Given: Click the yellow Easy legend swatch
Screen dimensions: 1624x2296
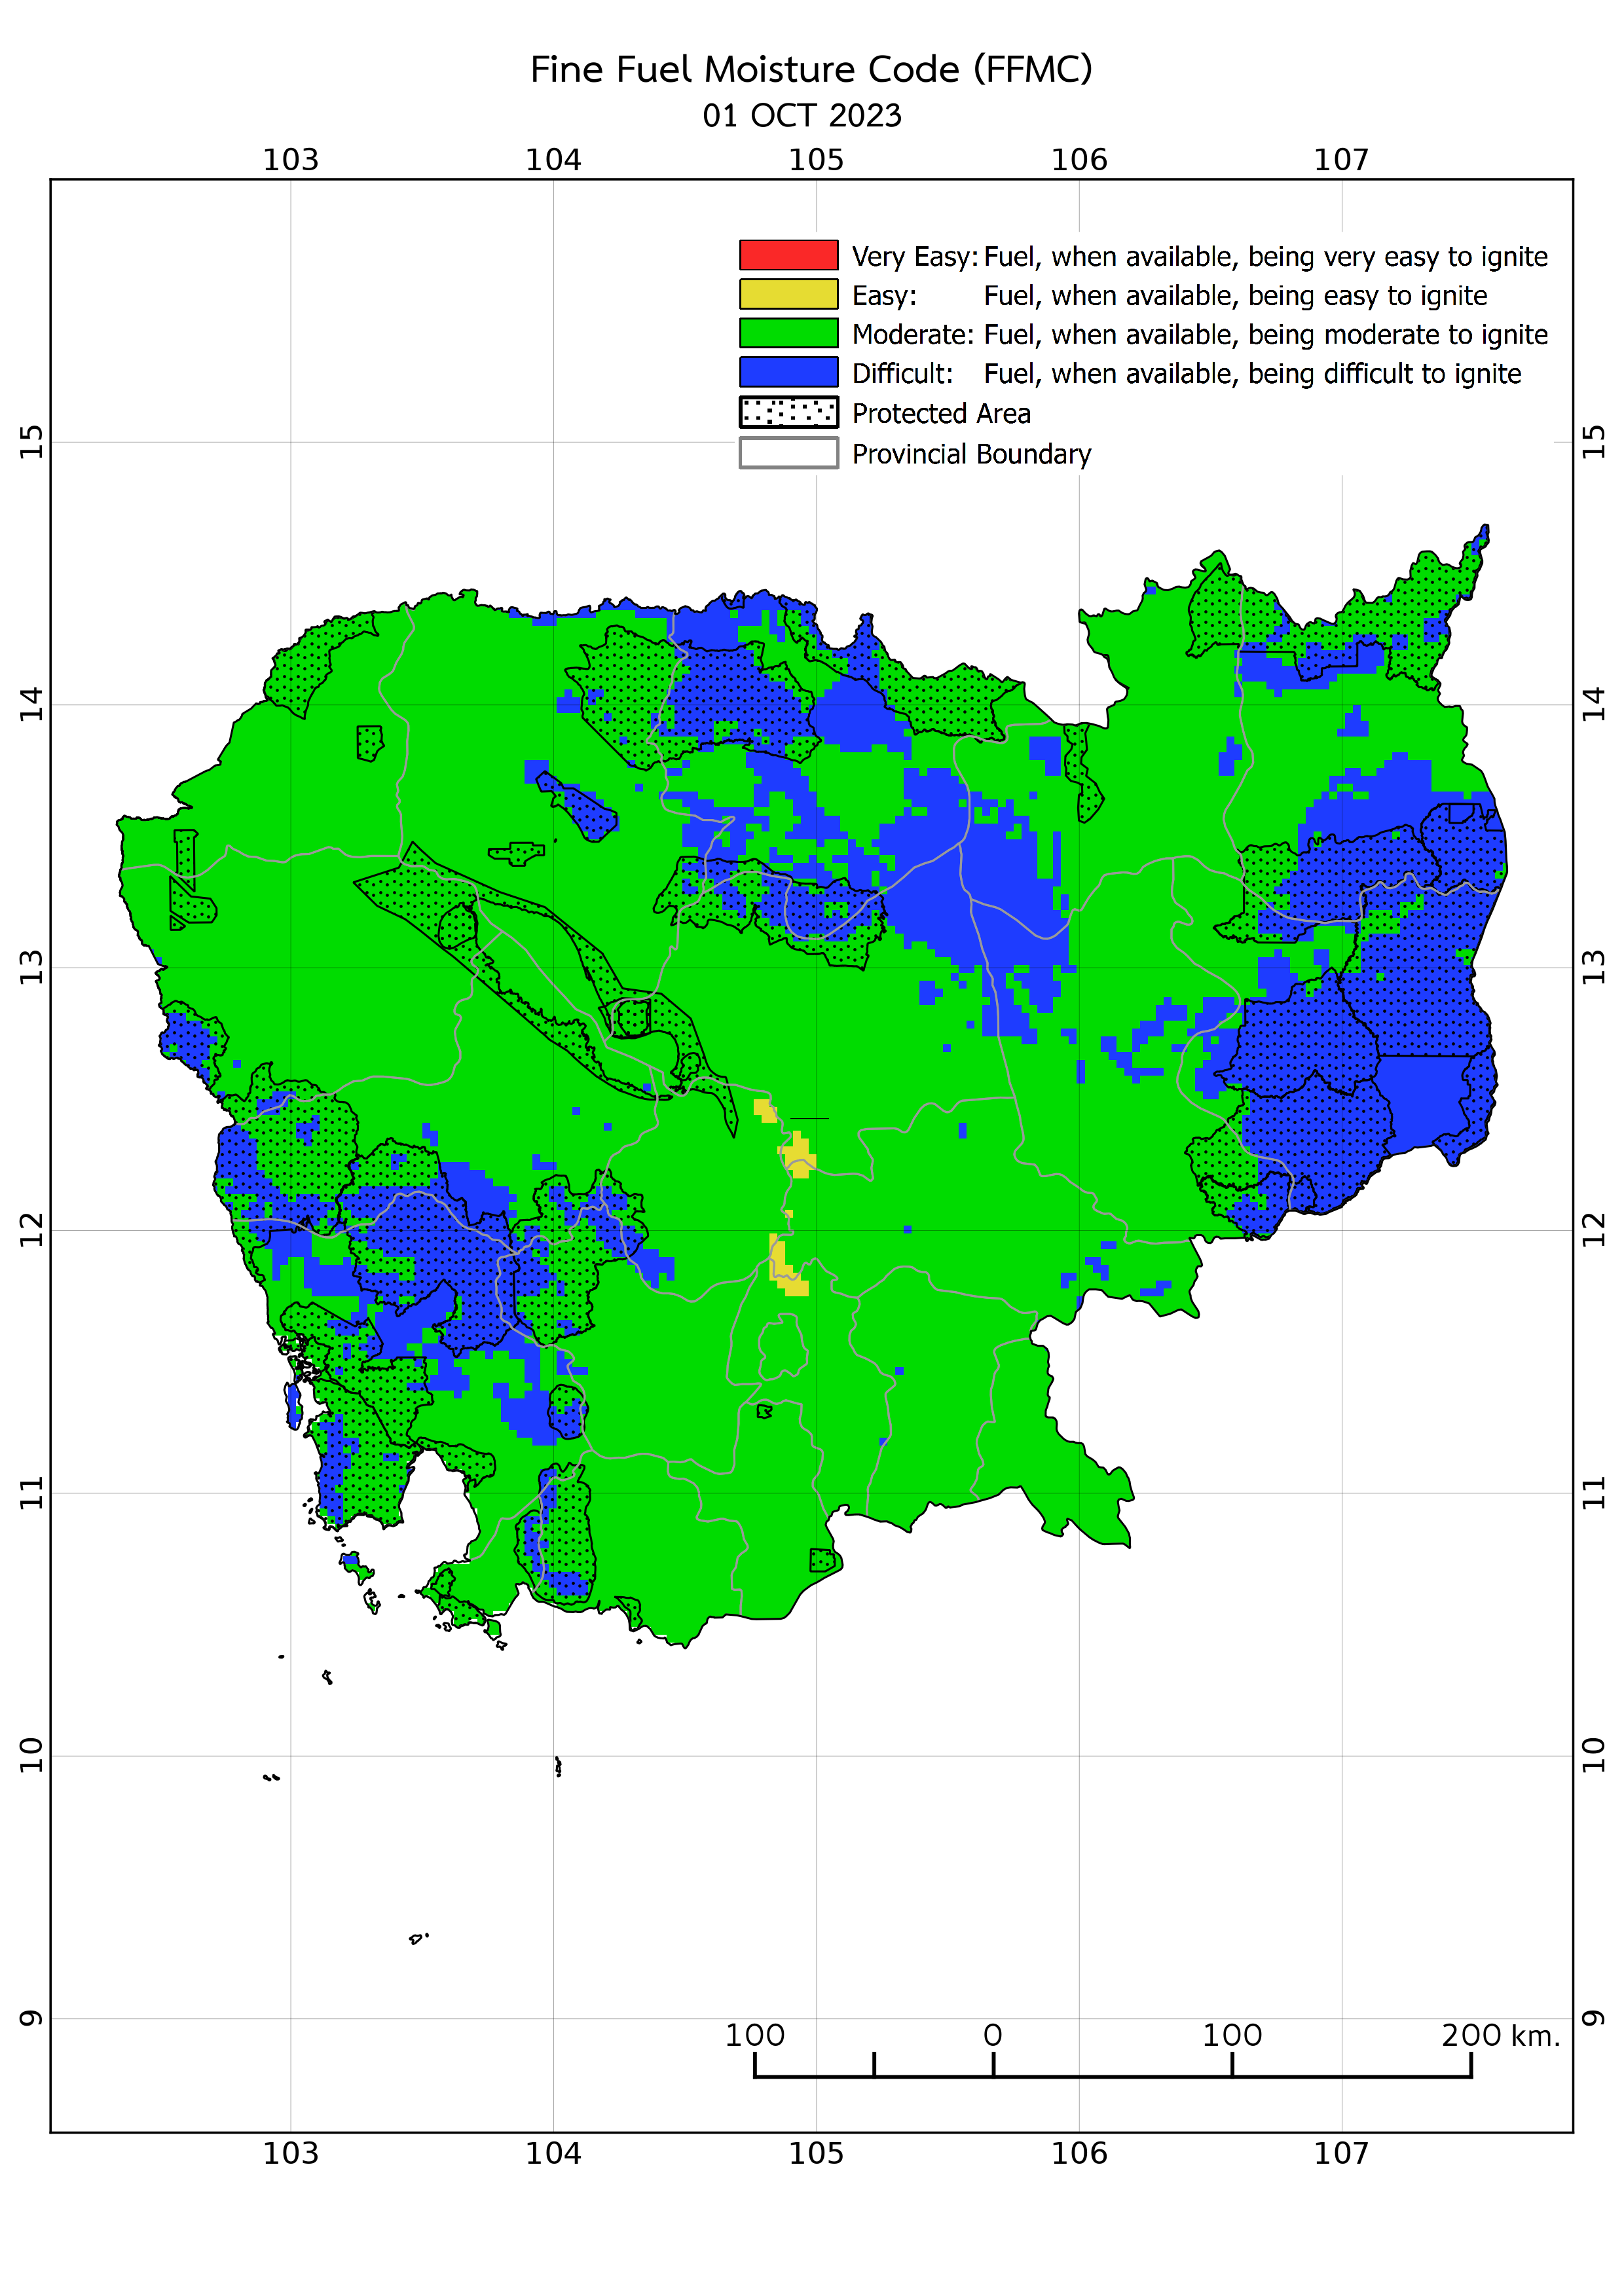Looking at the screenshot, I should (x=788, y=294).
